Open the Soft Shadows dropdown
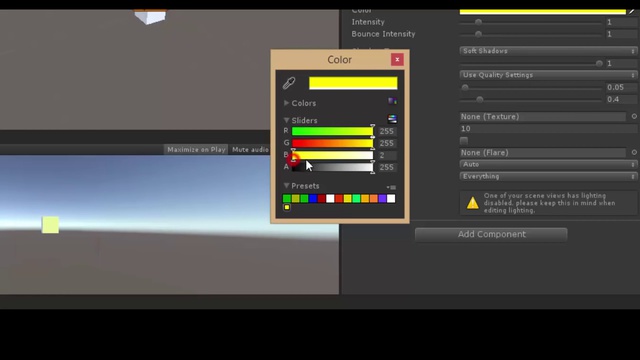Screen dimensions: 640x360 point(548,51)
